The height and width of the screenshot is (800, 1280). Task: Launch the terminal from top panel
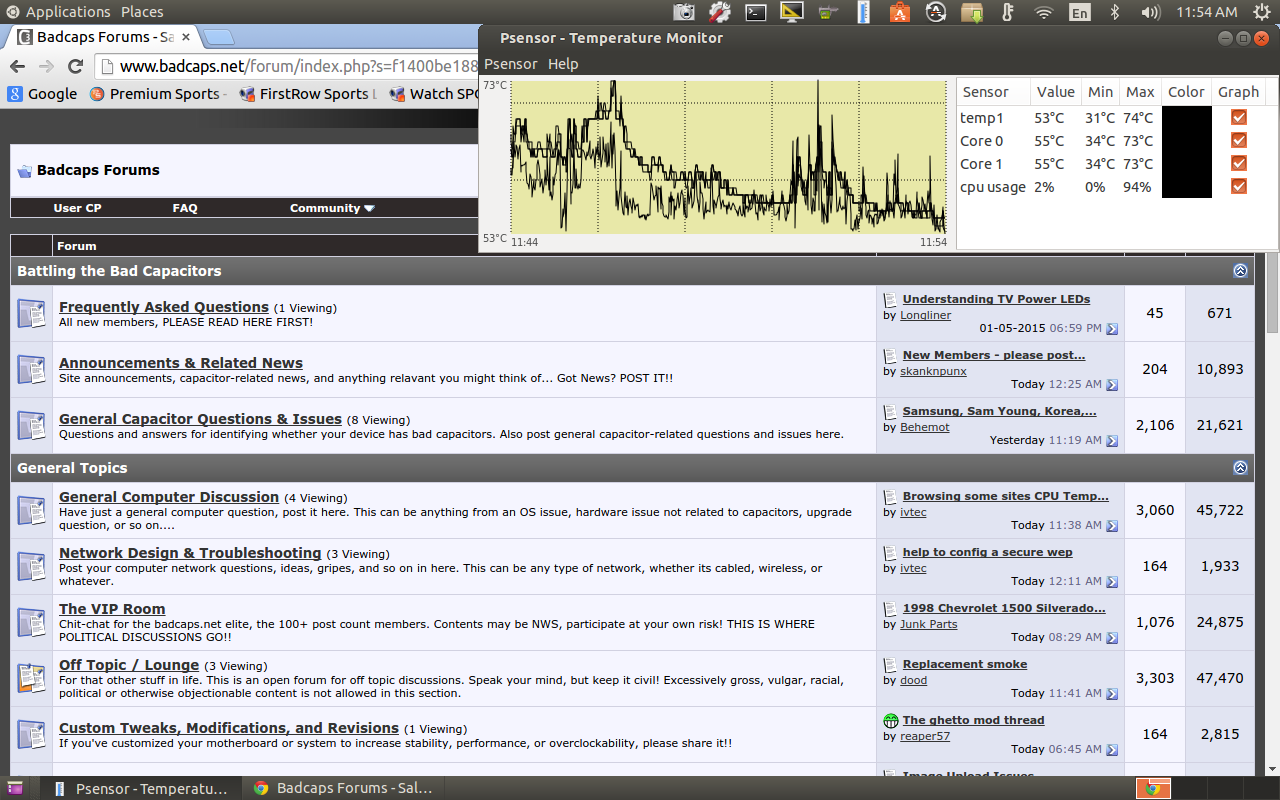tap(756, 12)
